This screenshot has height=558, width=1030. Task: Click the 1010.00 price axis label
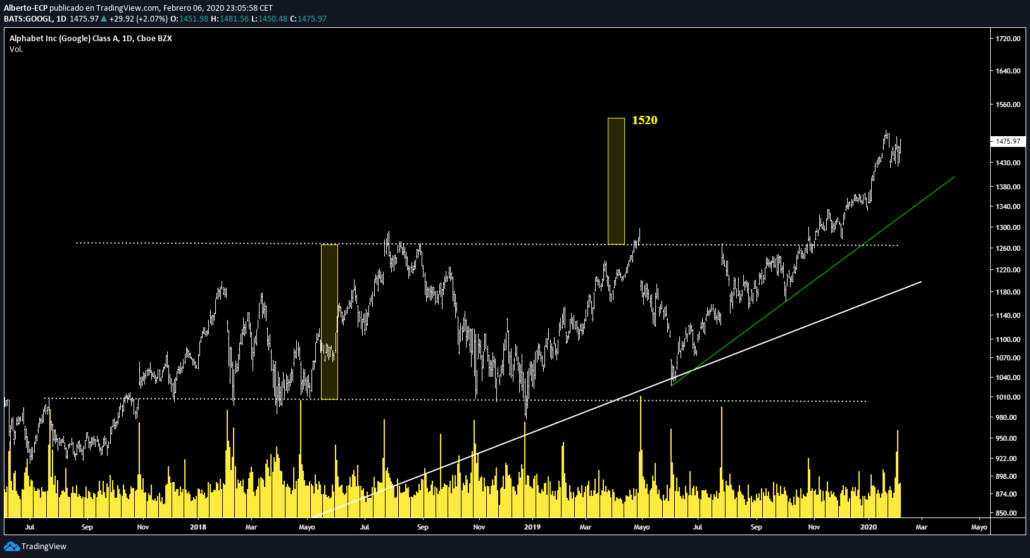(1008, 398)
